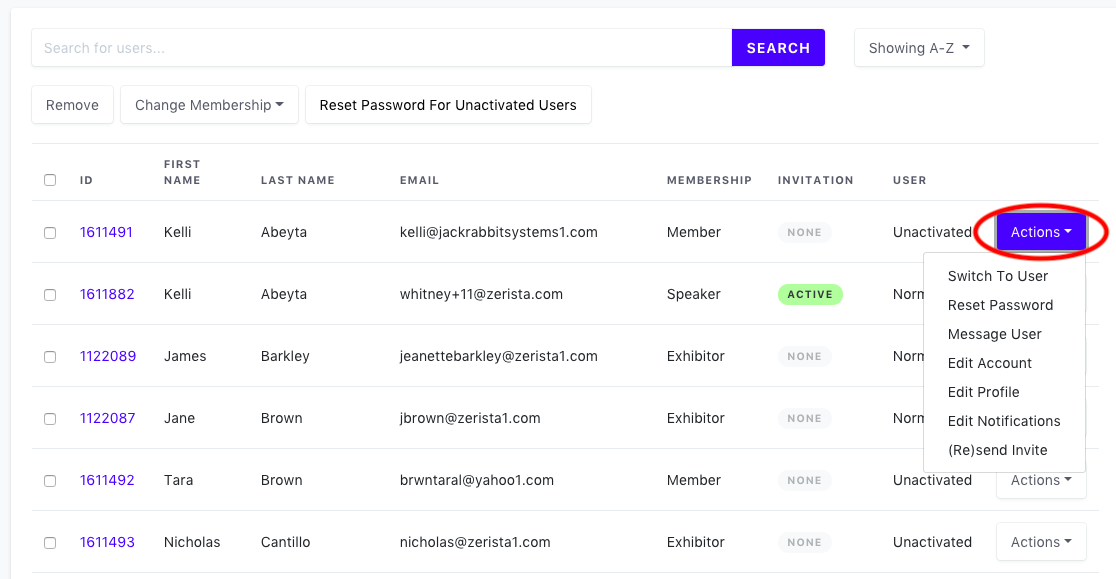This screenshot has height=579, width=1116.
Task: Select Reset Password in actions menu
Action: pyautogui.click(x=1000, y=305)
